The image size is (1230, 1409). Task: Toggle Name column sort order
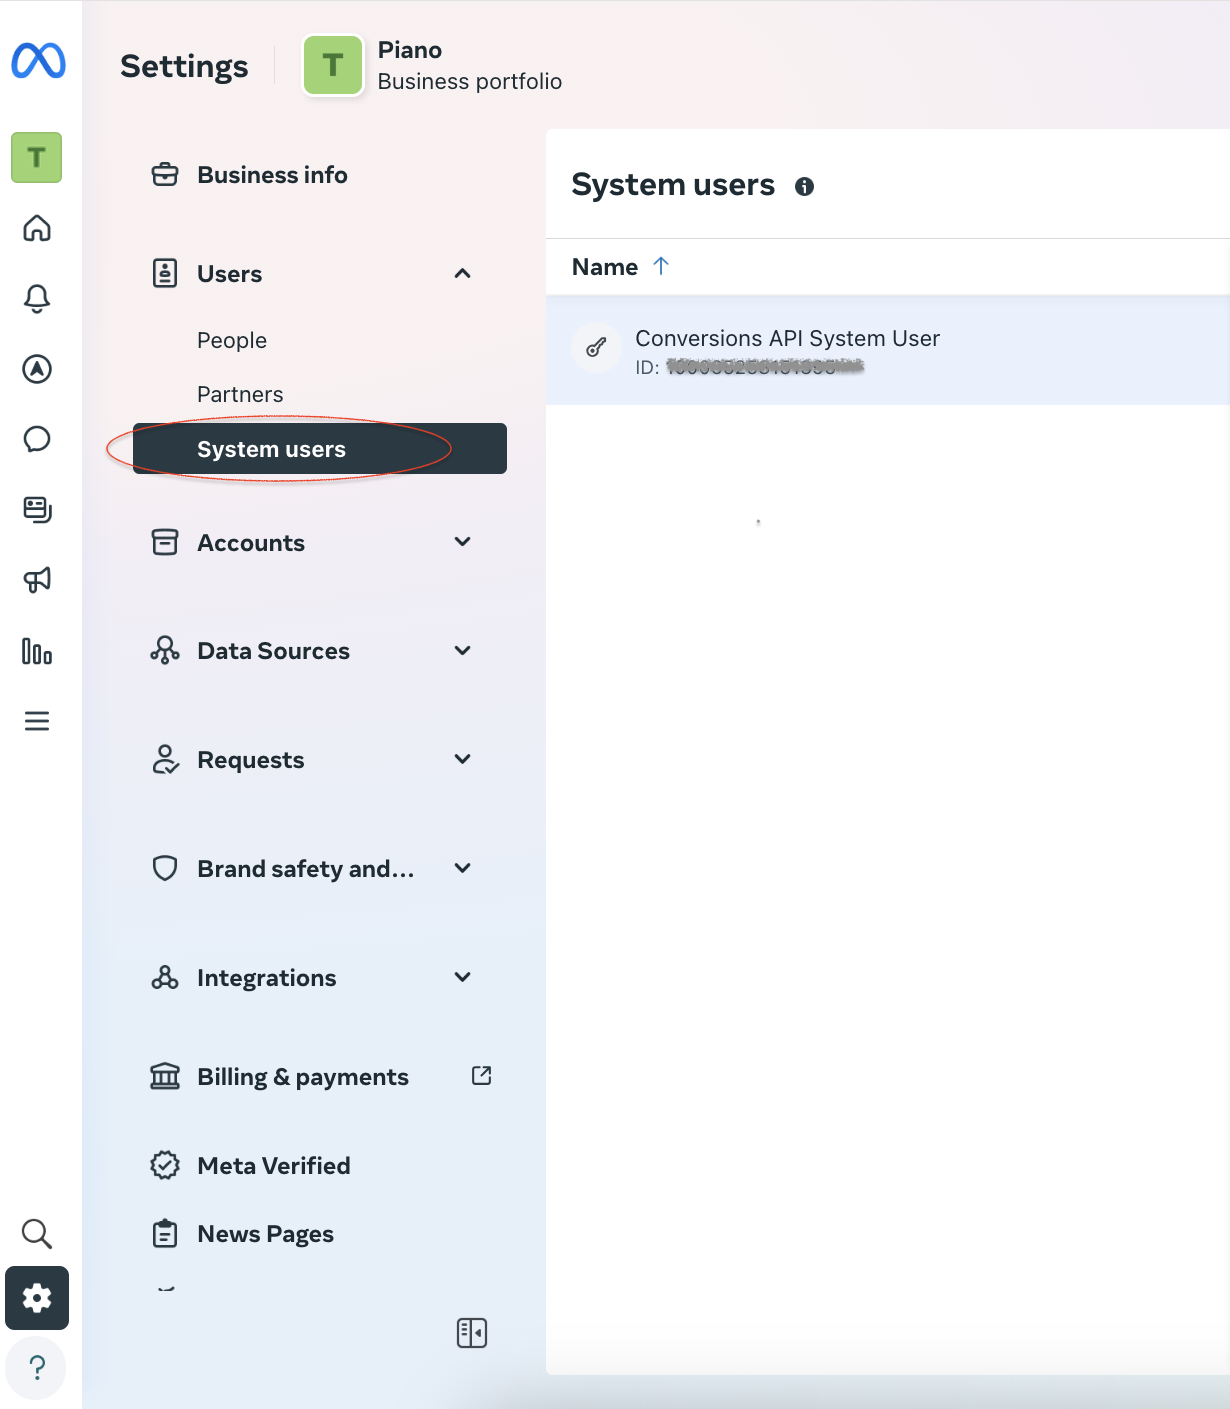coord(620,267)
